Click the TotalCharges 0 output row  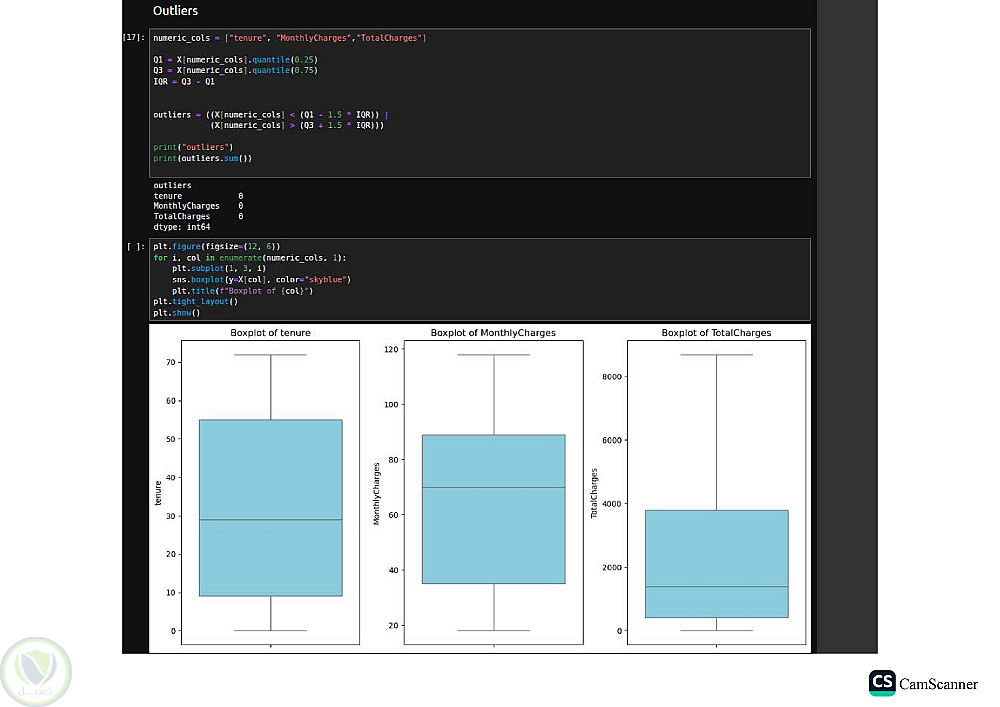click(198, 217)
